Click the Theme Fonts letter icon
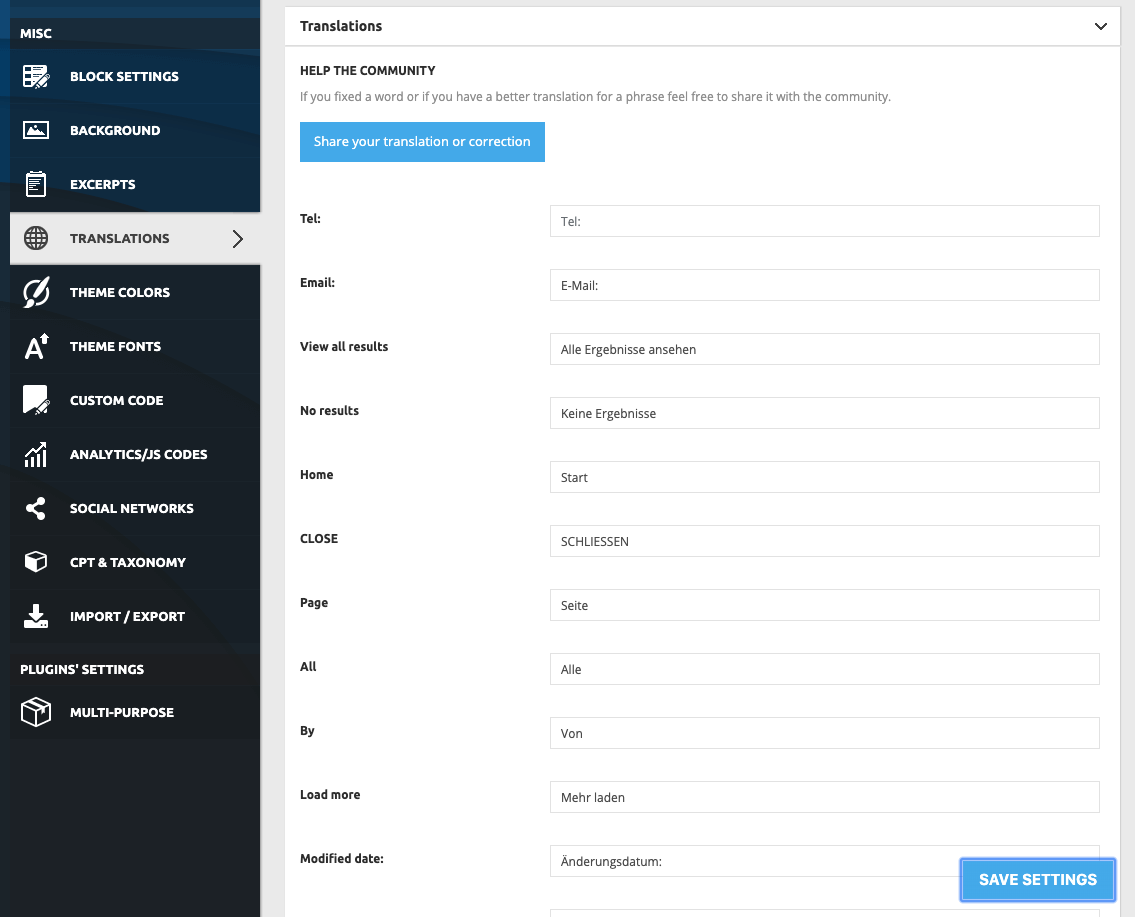 (36, 347)
